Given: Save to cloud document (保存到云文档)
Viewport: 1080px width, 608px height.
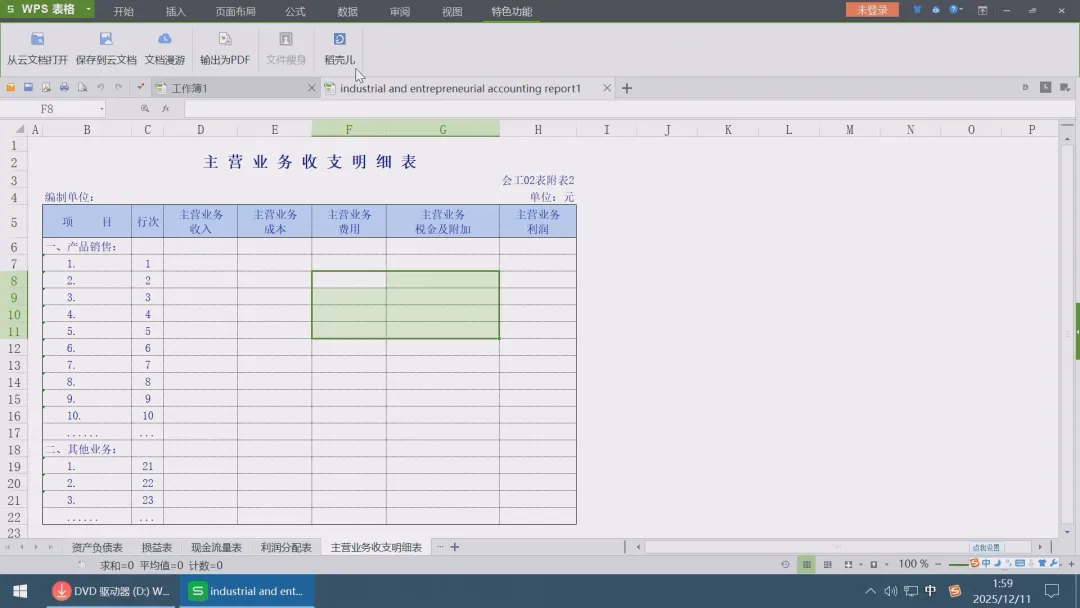Looking at the screenshot, I should click(x=106, y=48).
